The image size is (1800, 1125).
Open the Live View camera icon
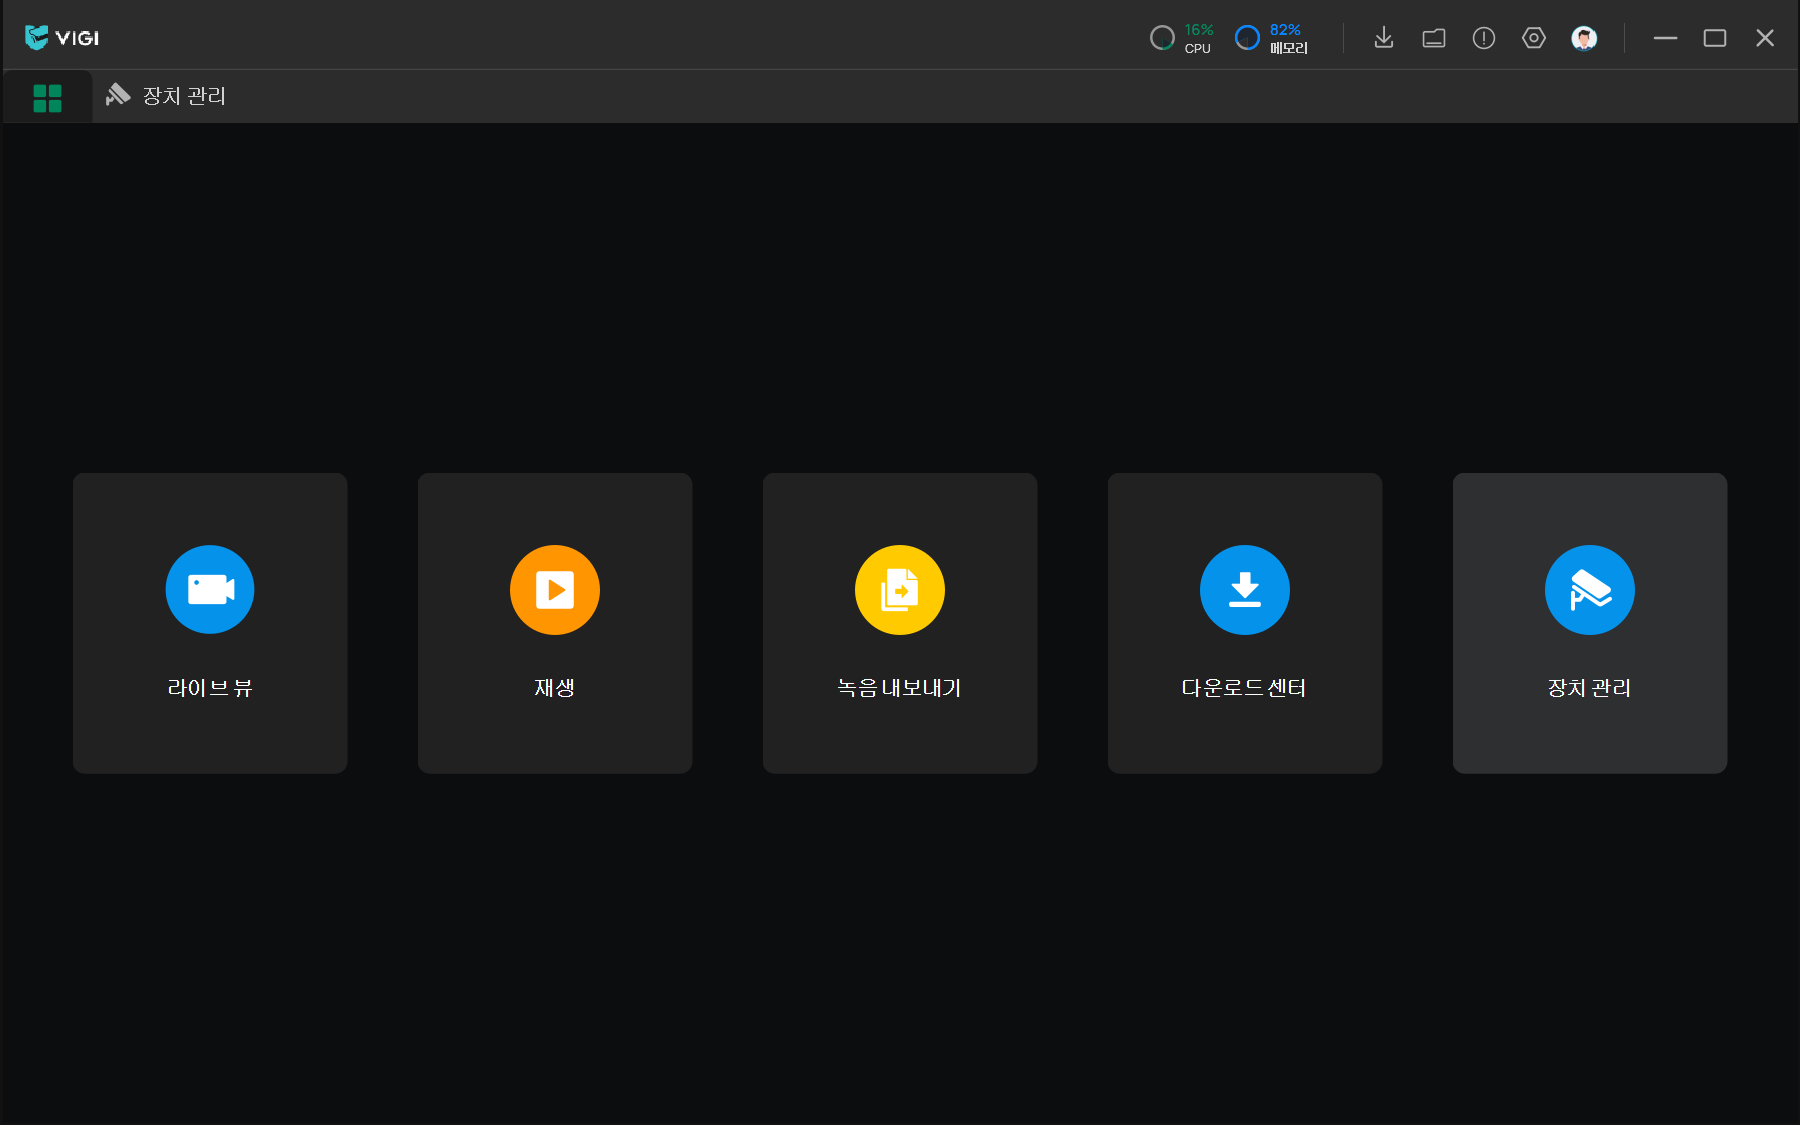210,589
